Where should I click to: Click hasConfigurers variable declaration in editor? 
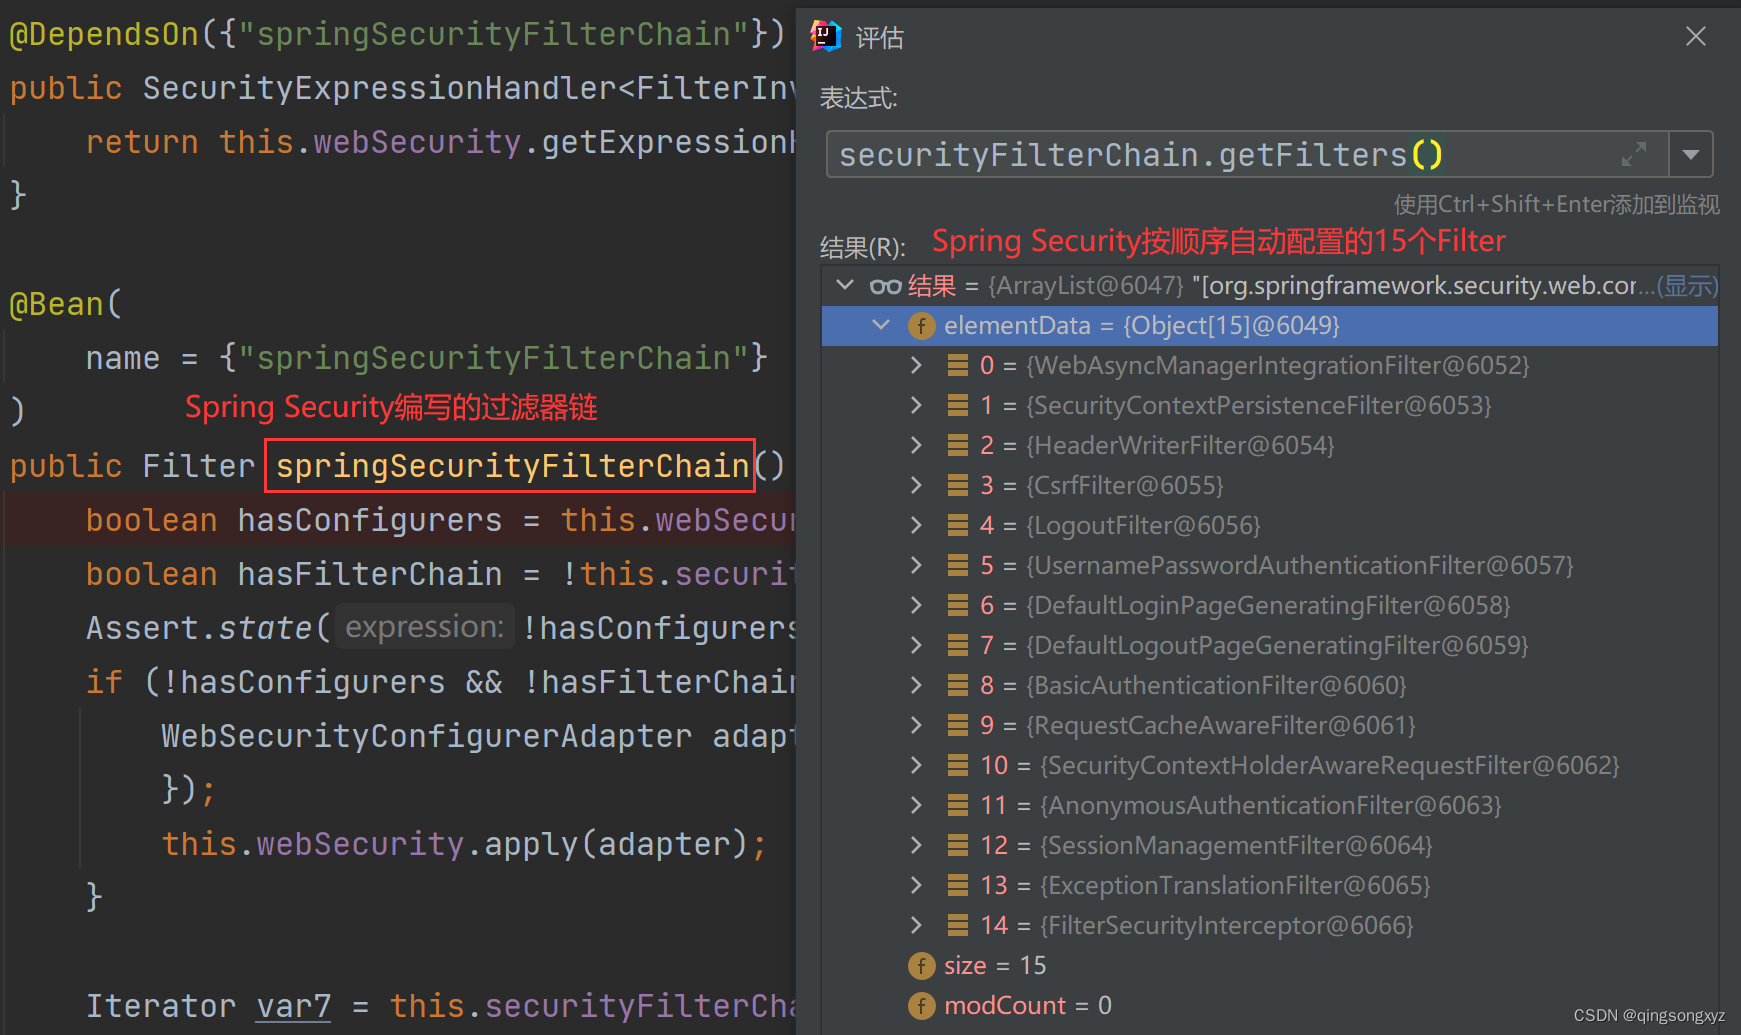(370, 520)
